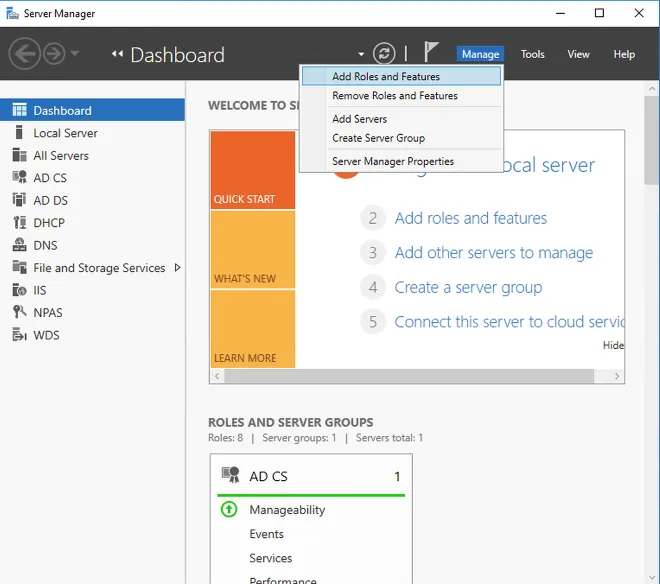660x584 pixels.
Task: Open dropdown arrow beside refresh icon
Action: tap(361, 54)
